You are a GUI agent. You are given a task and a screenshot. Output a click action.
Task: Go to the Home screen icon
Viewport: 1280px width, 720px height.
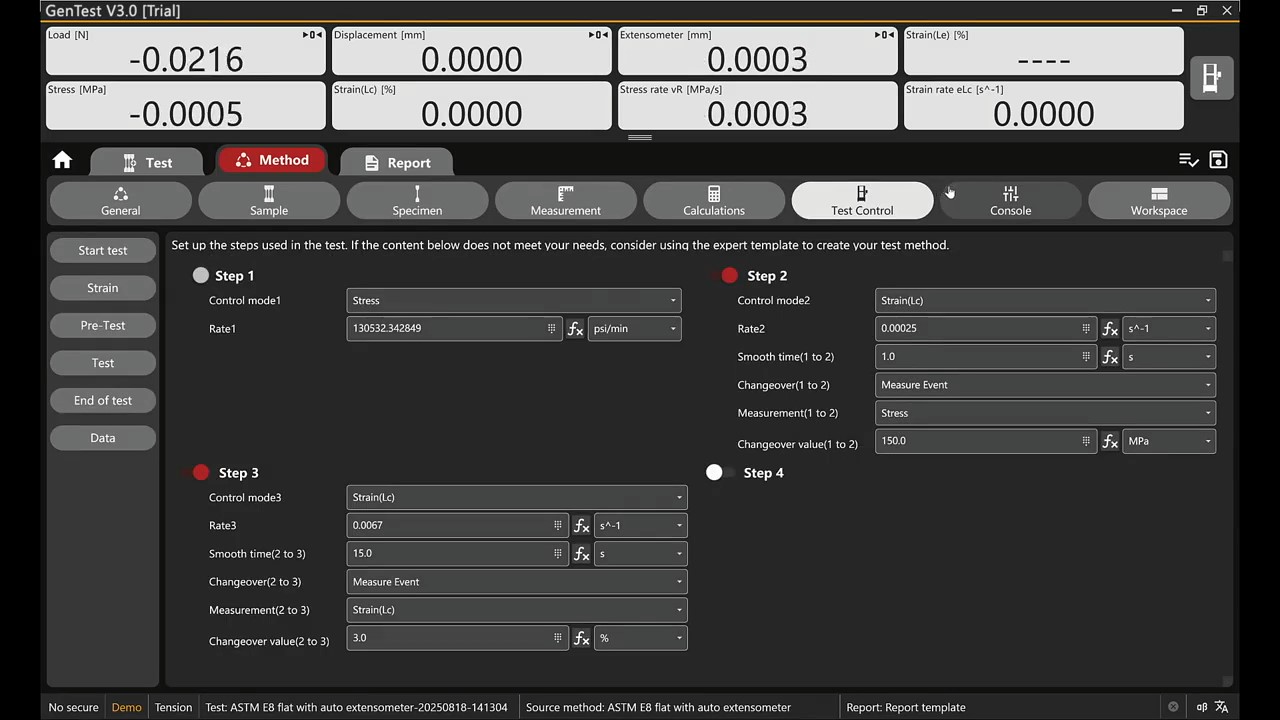[62, 160]
